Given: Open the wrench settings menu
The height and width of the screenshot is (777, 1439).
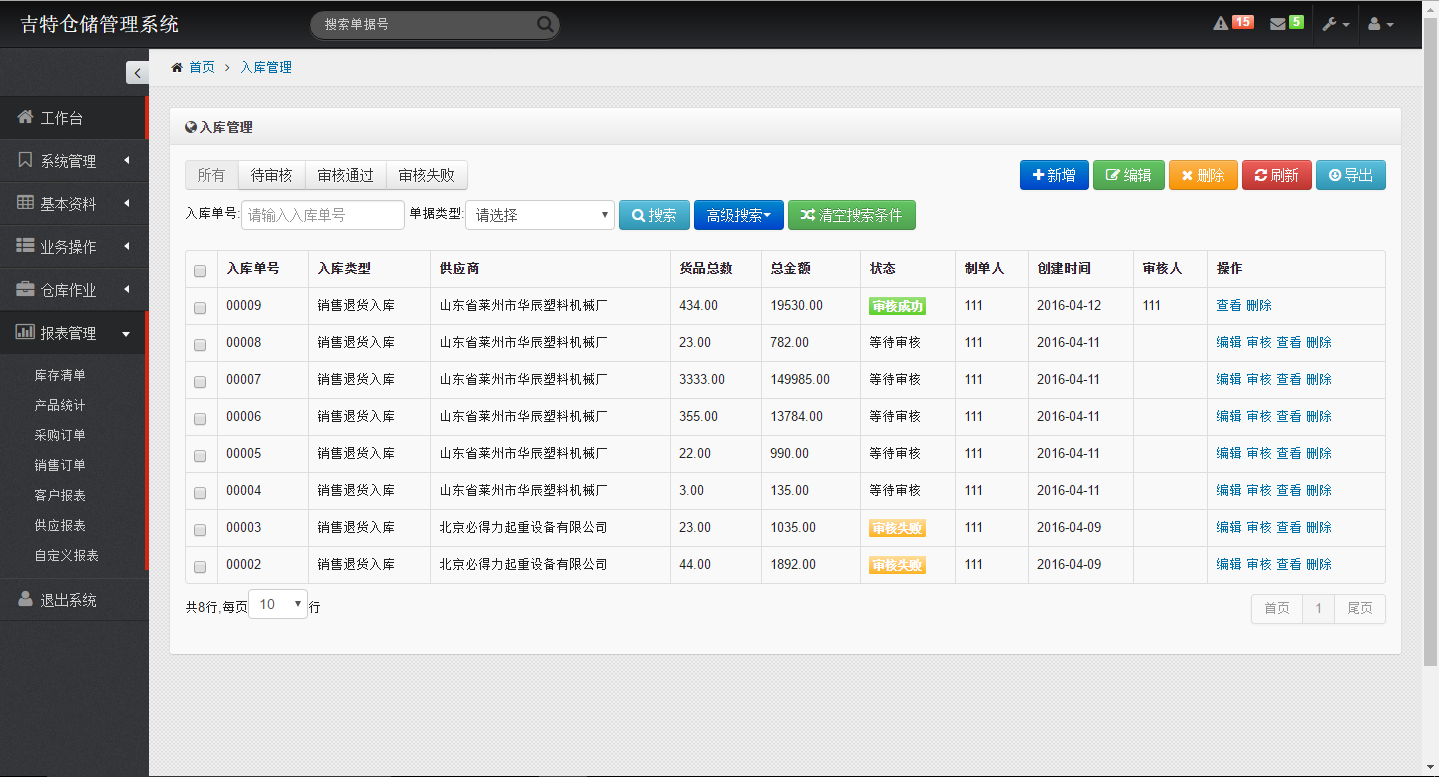Looking at the screenshot, I should click(1335, 24).
